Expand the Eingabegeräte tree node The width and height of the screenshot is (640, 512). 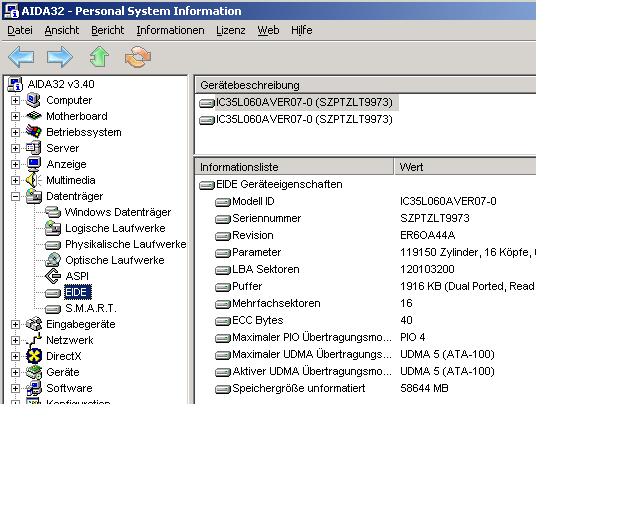click(x=15, y=325)
